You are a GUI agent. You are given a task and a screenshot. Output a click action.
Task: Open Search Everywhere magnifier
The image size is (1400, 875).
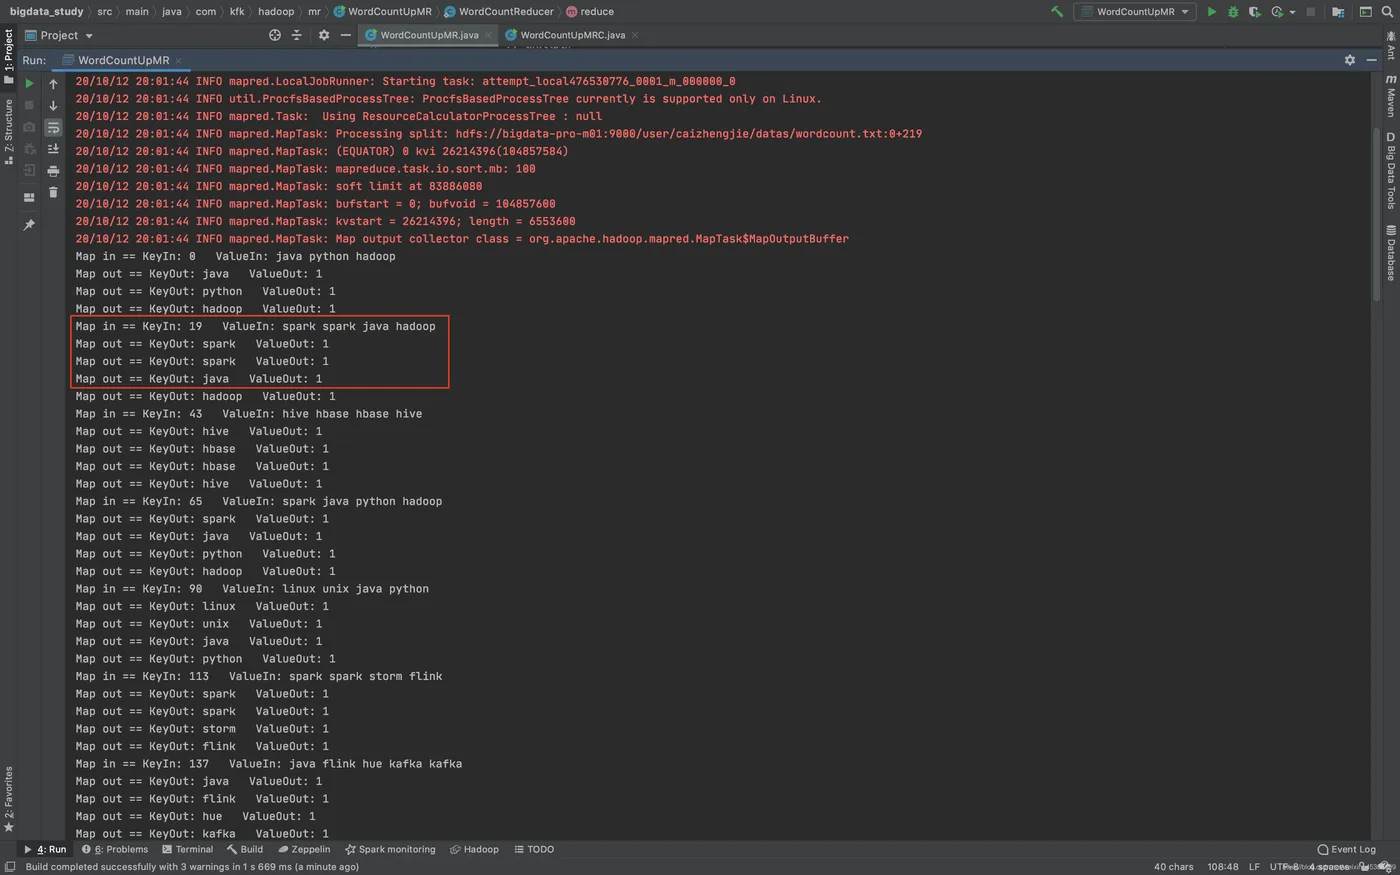click(1387, 12)
